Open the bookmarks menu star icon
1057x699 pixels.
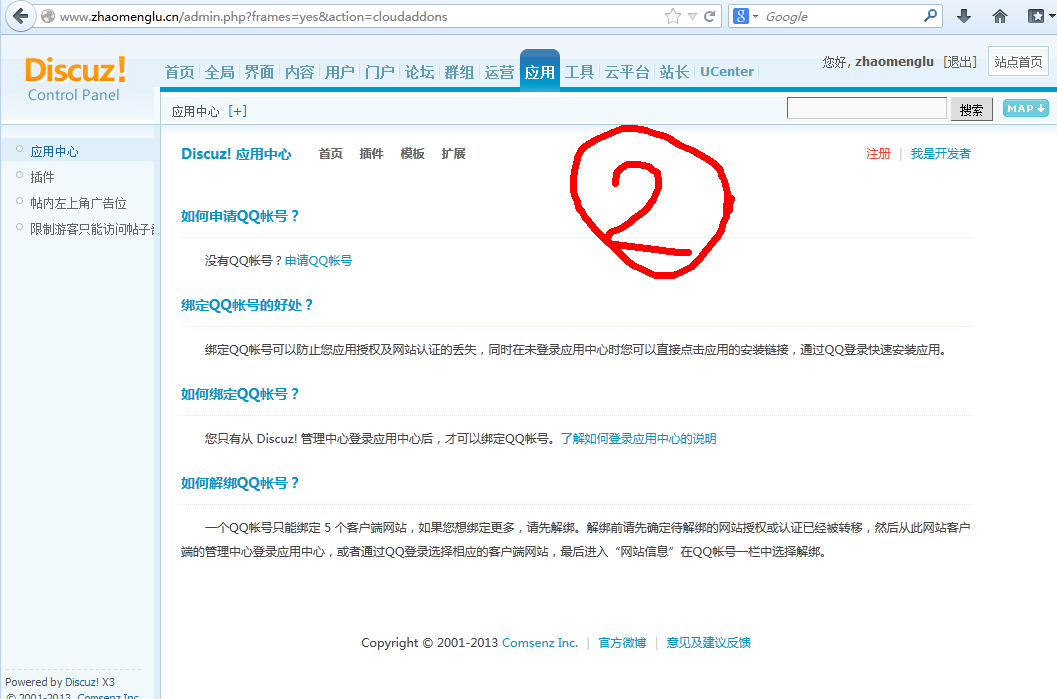(1036, 16)
